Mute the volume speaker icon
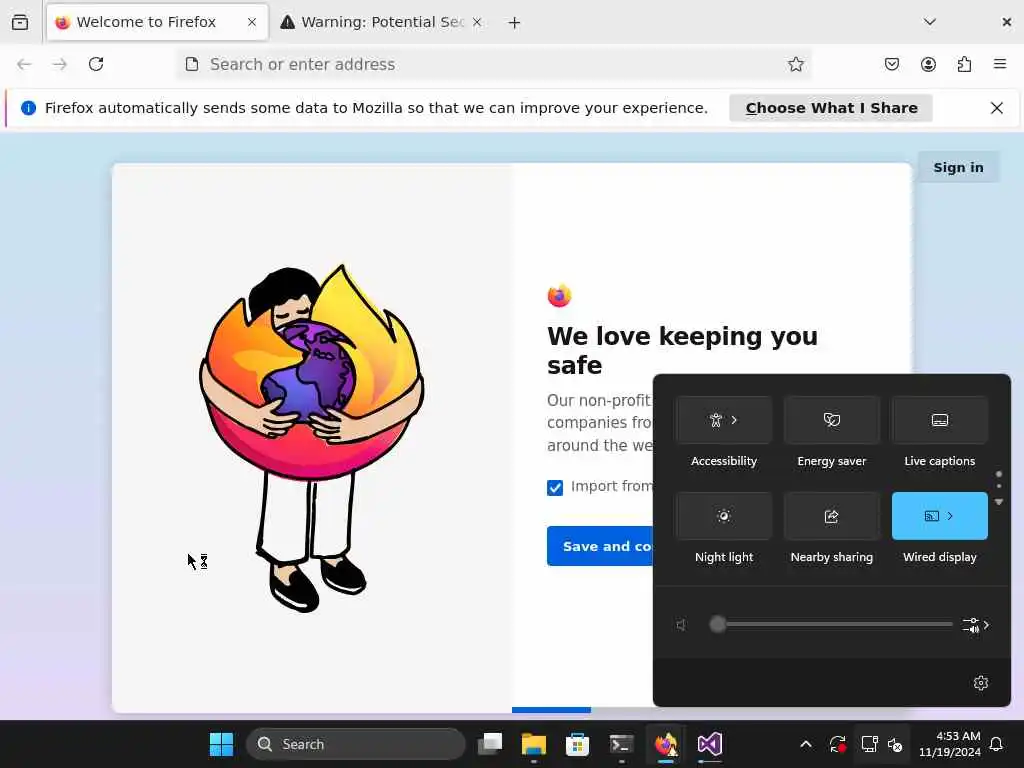The image size is (1024, 768). [681, 625]
